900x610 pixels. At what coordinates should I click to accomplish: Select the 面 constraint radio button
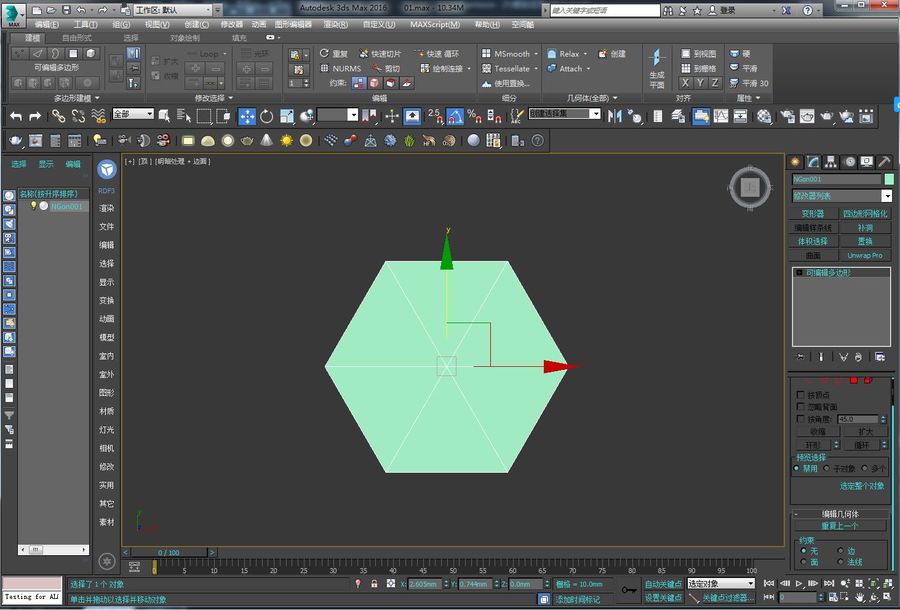(x=804, y=562)
